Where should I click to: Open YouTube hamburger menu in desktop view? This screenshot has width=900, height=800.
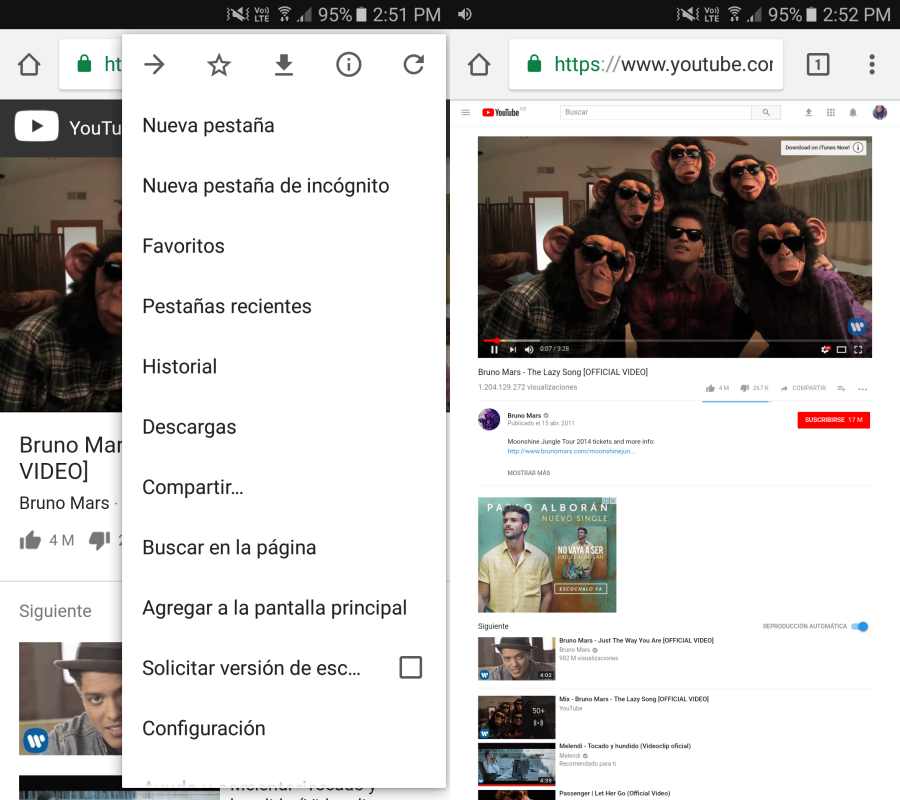(x=465, y=112)
